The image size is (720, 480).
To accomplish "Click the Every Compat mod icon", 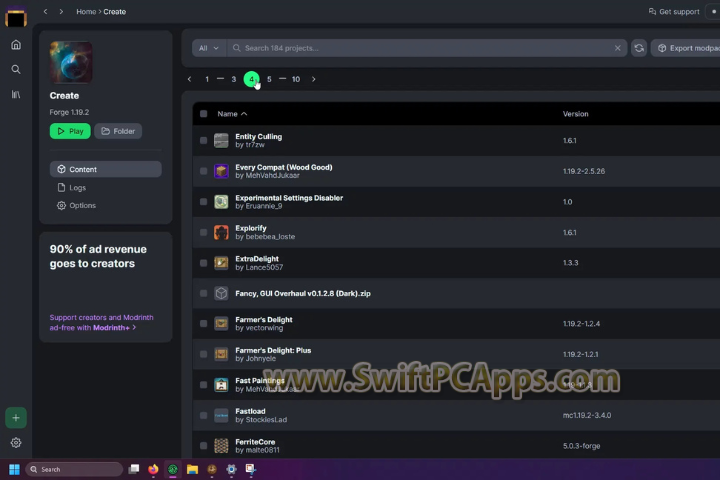I will pos(221,171).
